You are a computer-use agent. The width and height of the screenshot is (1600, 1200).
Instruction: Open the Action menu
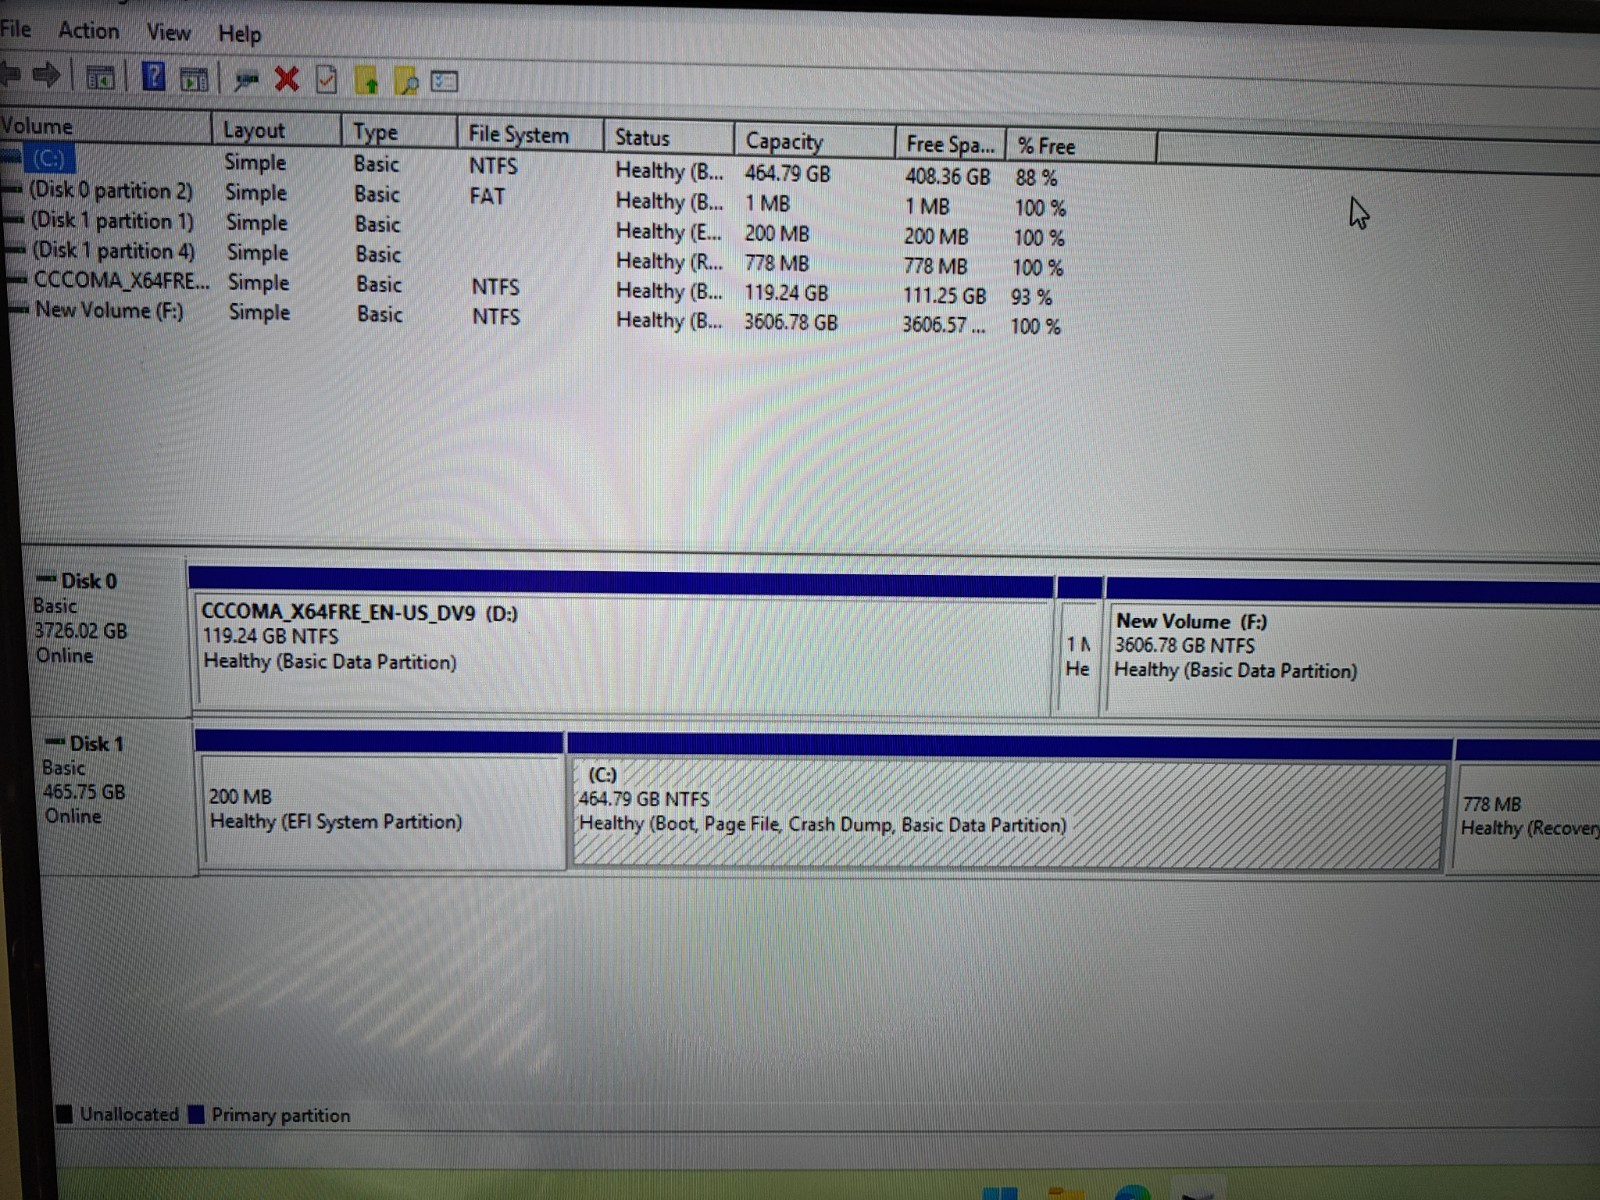88,31
